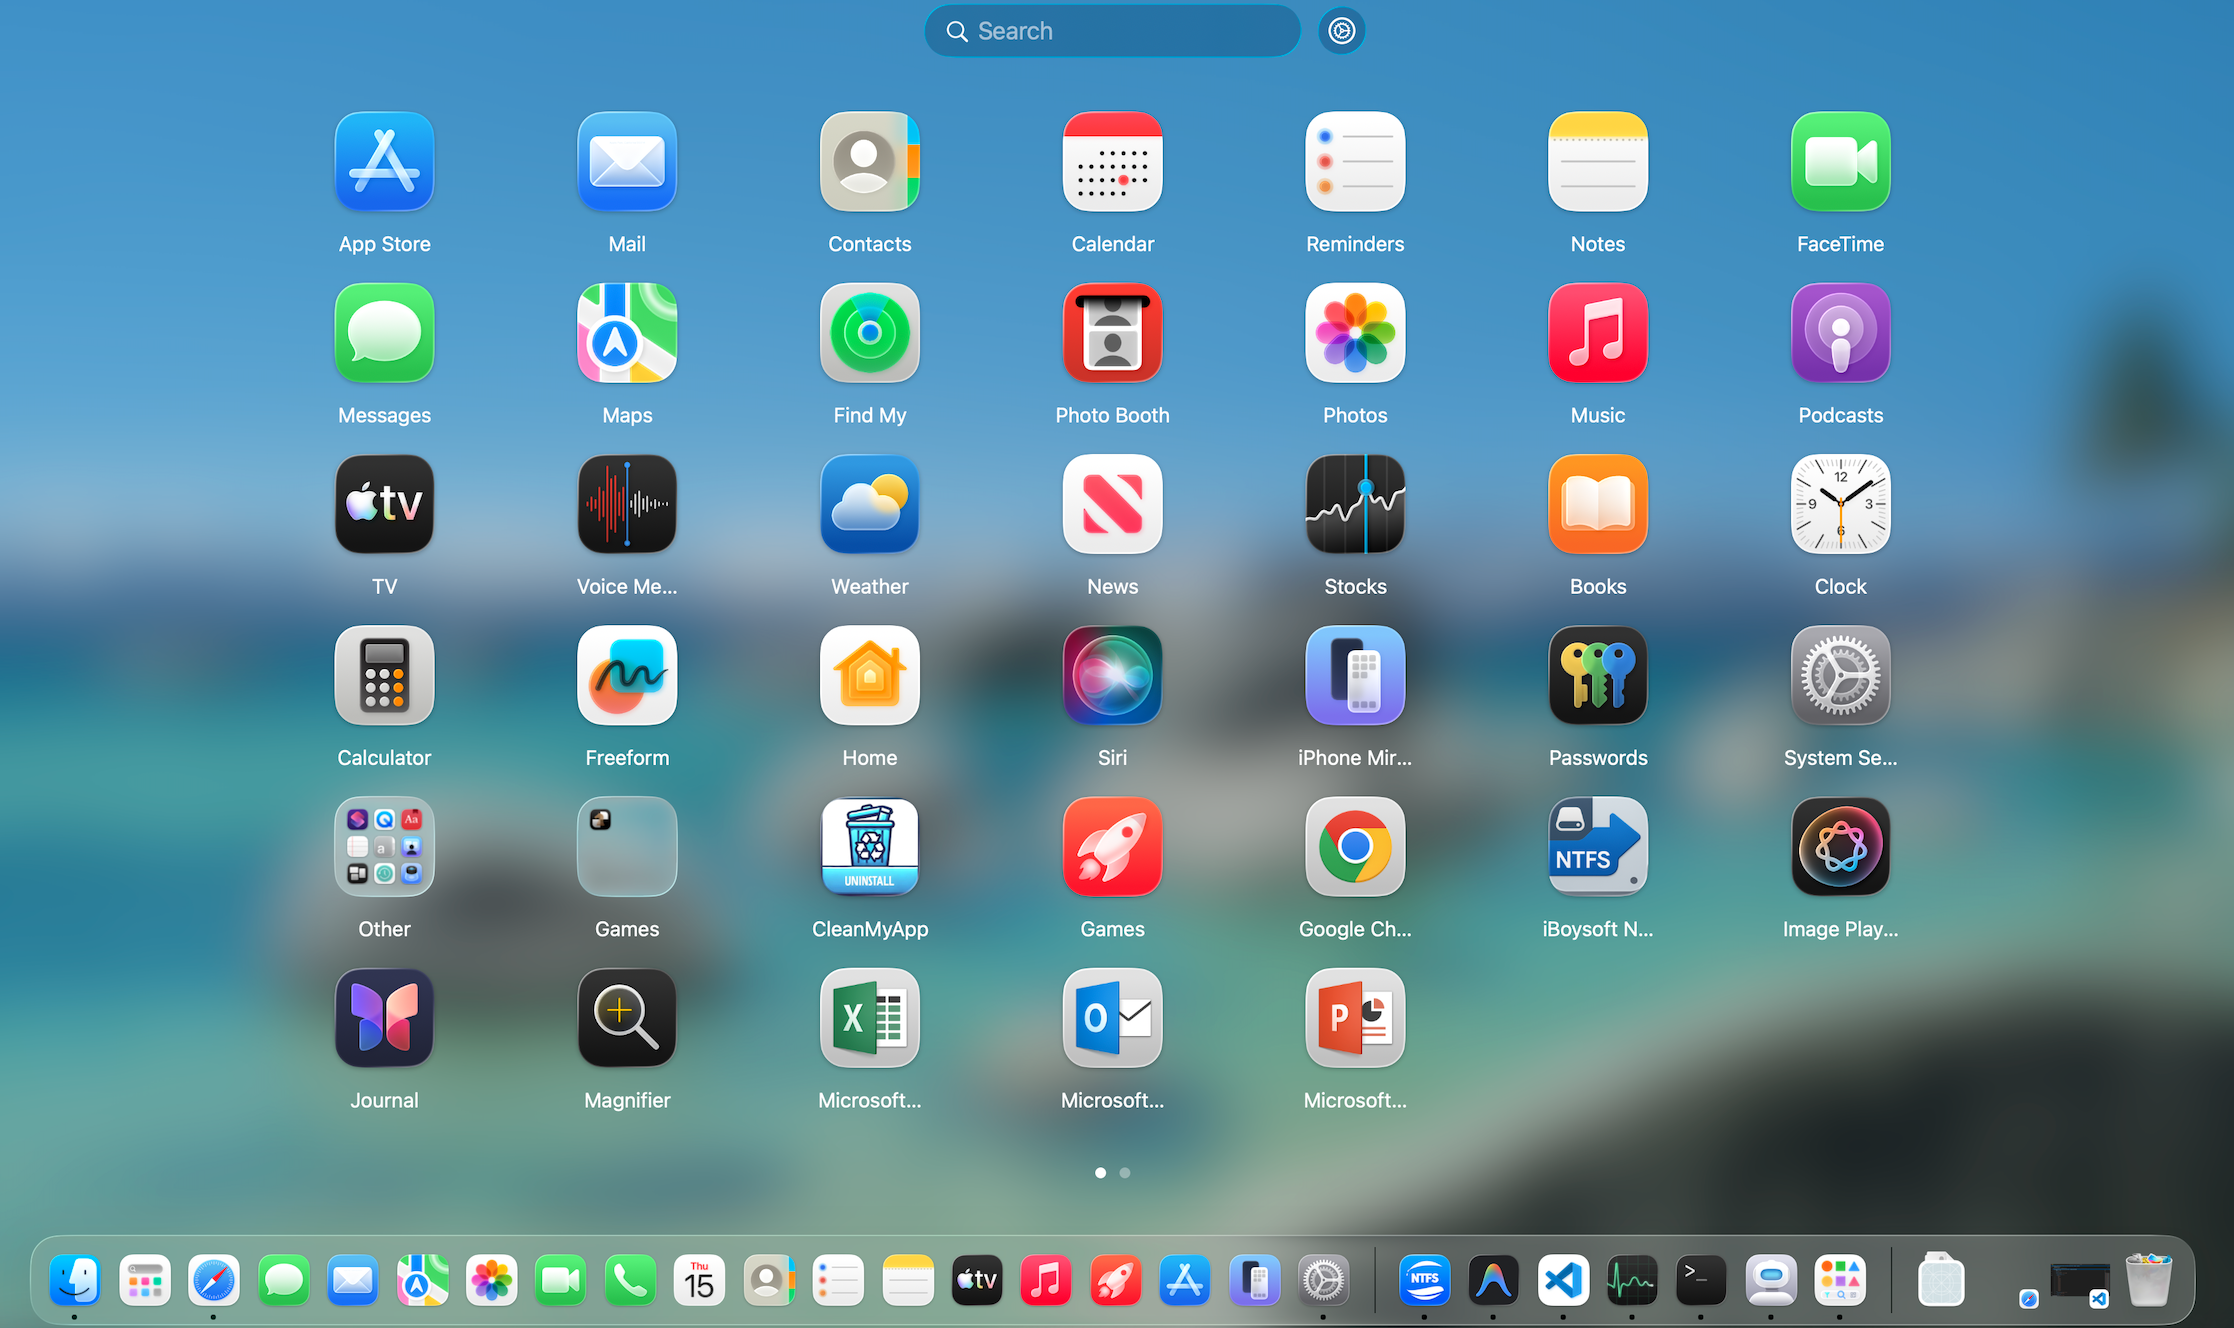Click inside the Search field
Viewport: 2234px width, 1328px height.
click(x=1111, y=31)
